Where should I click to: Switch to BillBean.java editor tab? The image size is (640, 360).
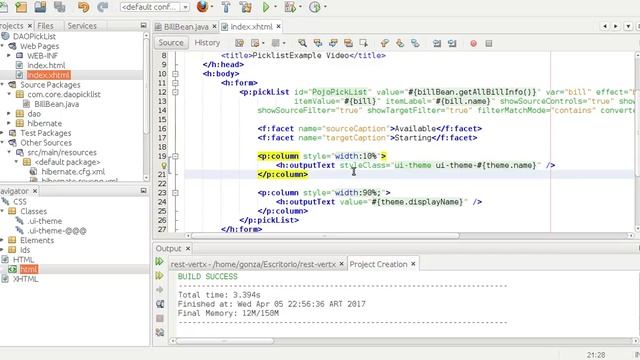coord(186,27)
